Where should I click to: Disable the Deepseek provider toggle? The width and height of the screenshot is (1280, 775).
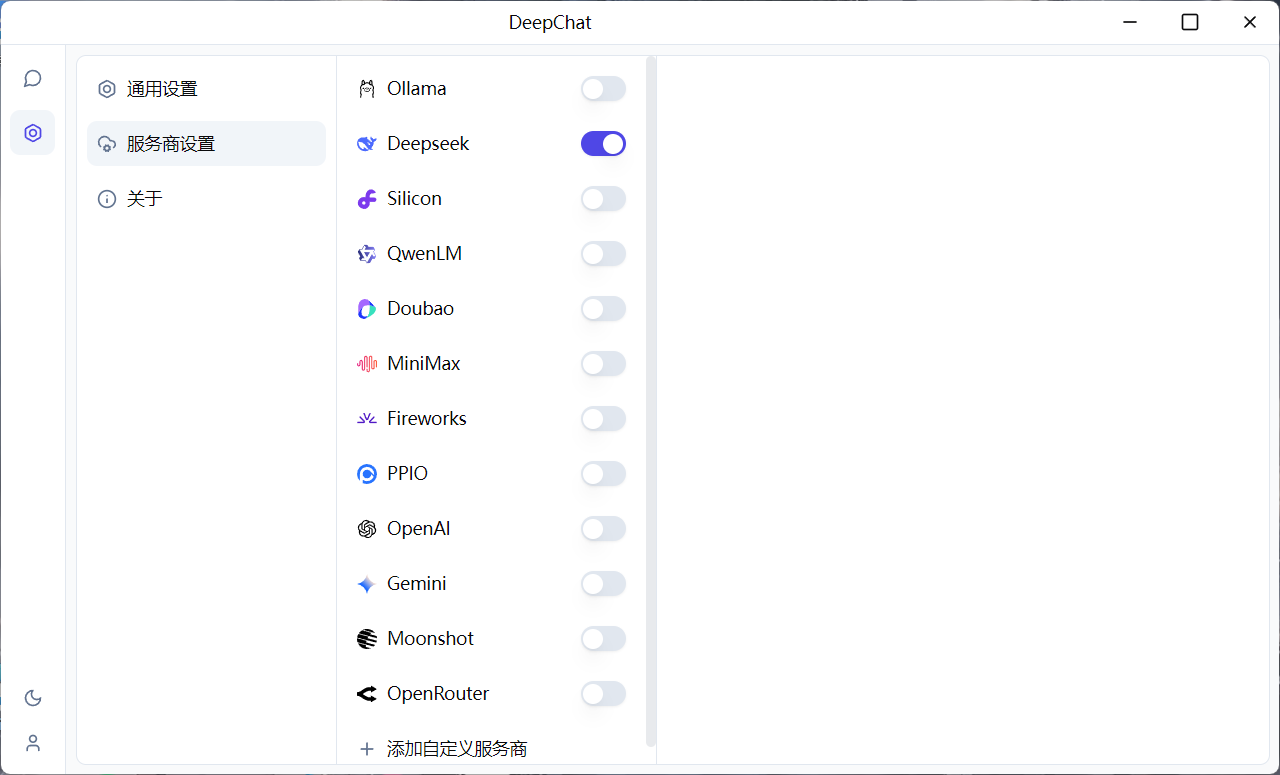coord(603,143)
